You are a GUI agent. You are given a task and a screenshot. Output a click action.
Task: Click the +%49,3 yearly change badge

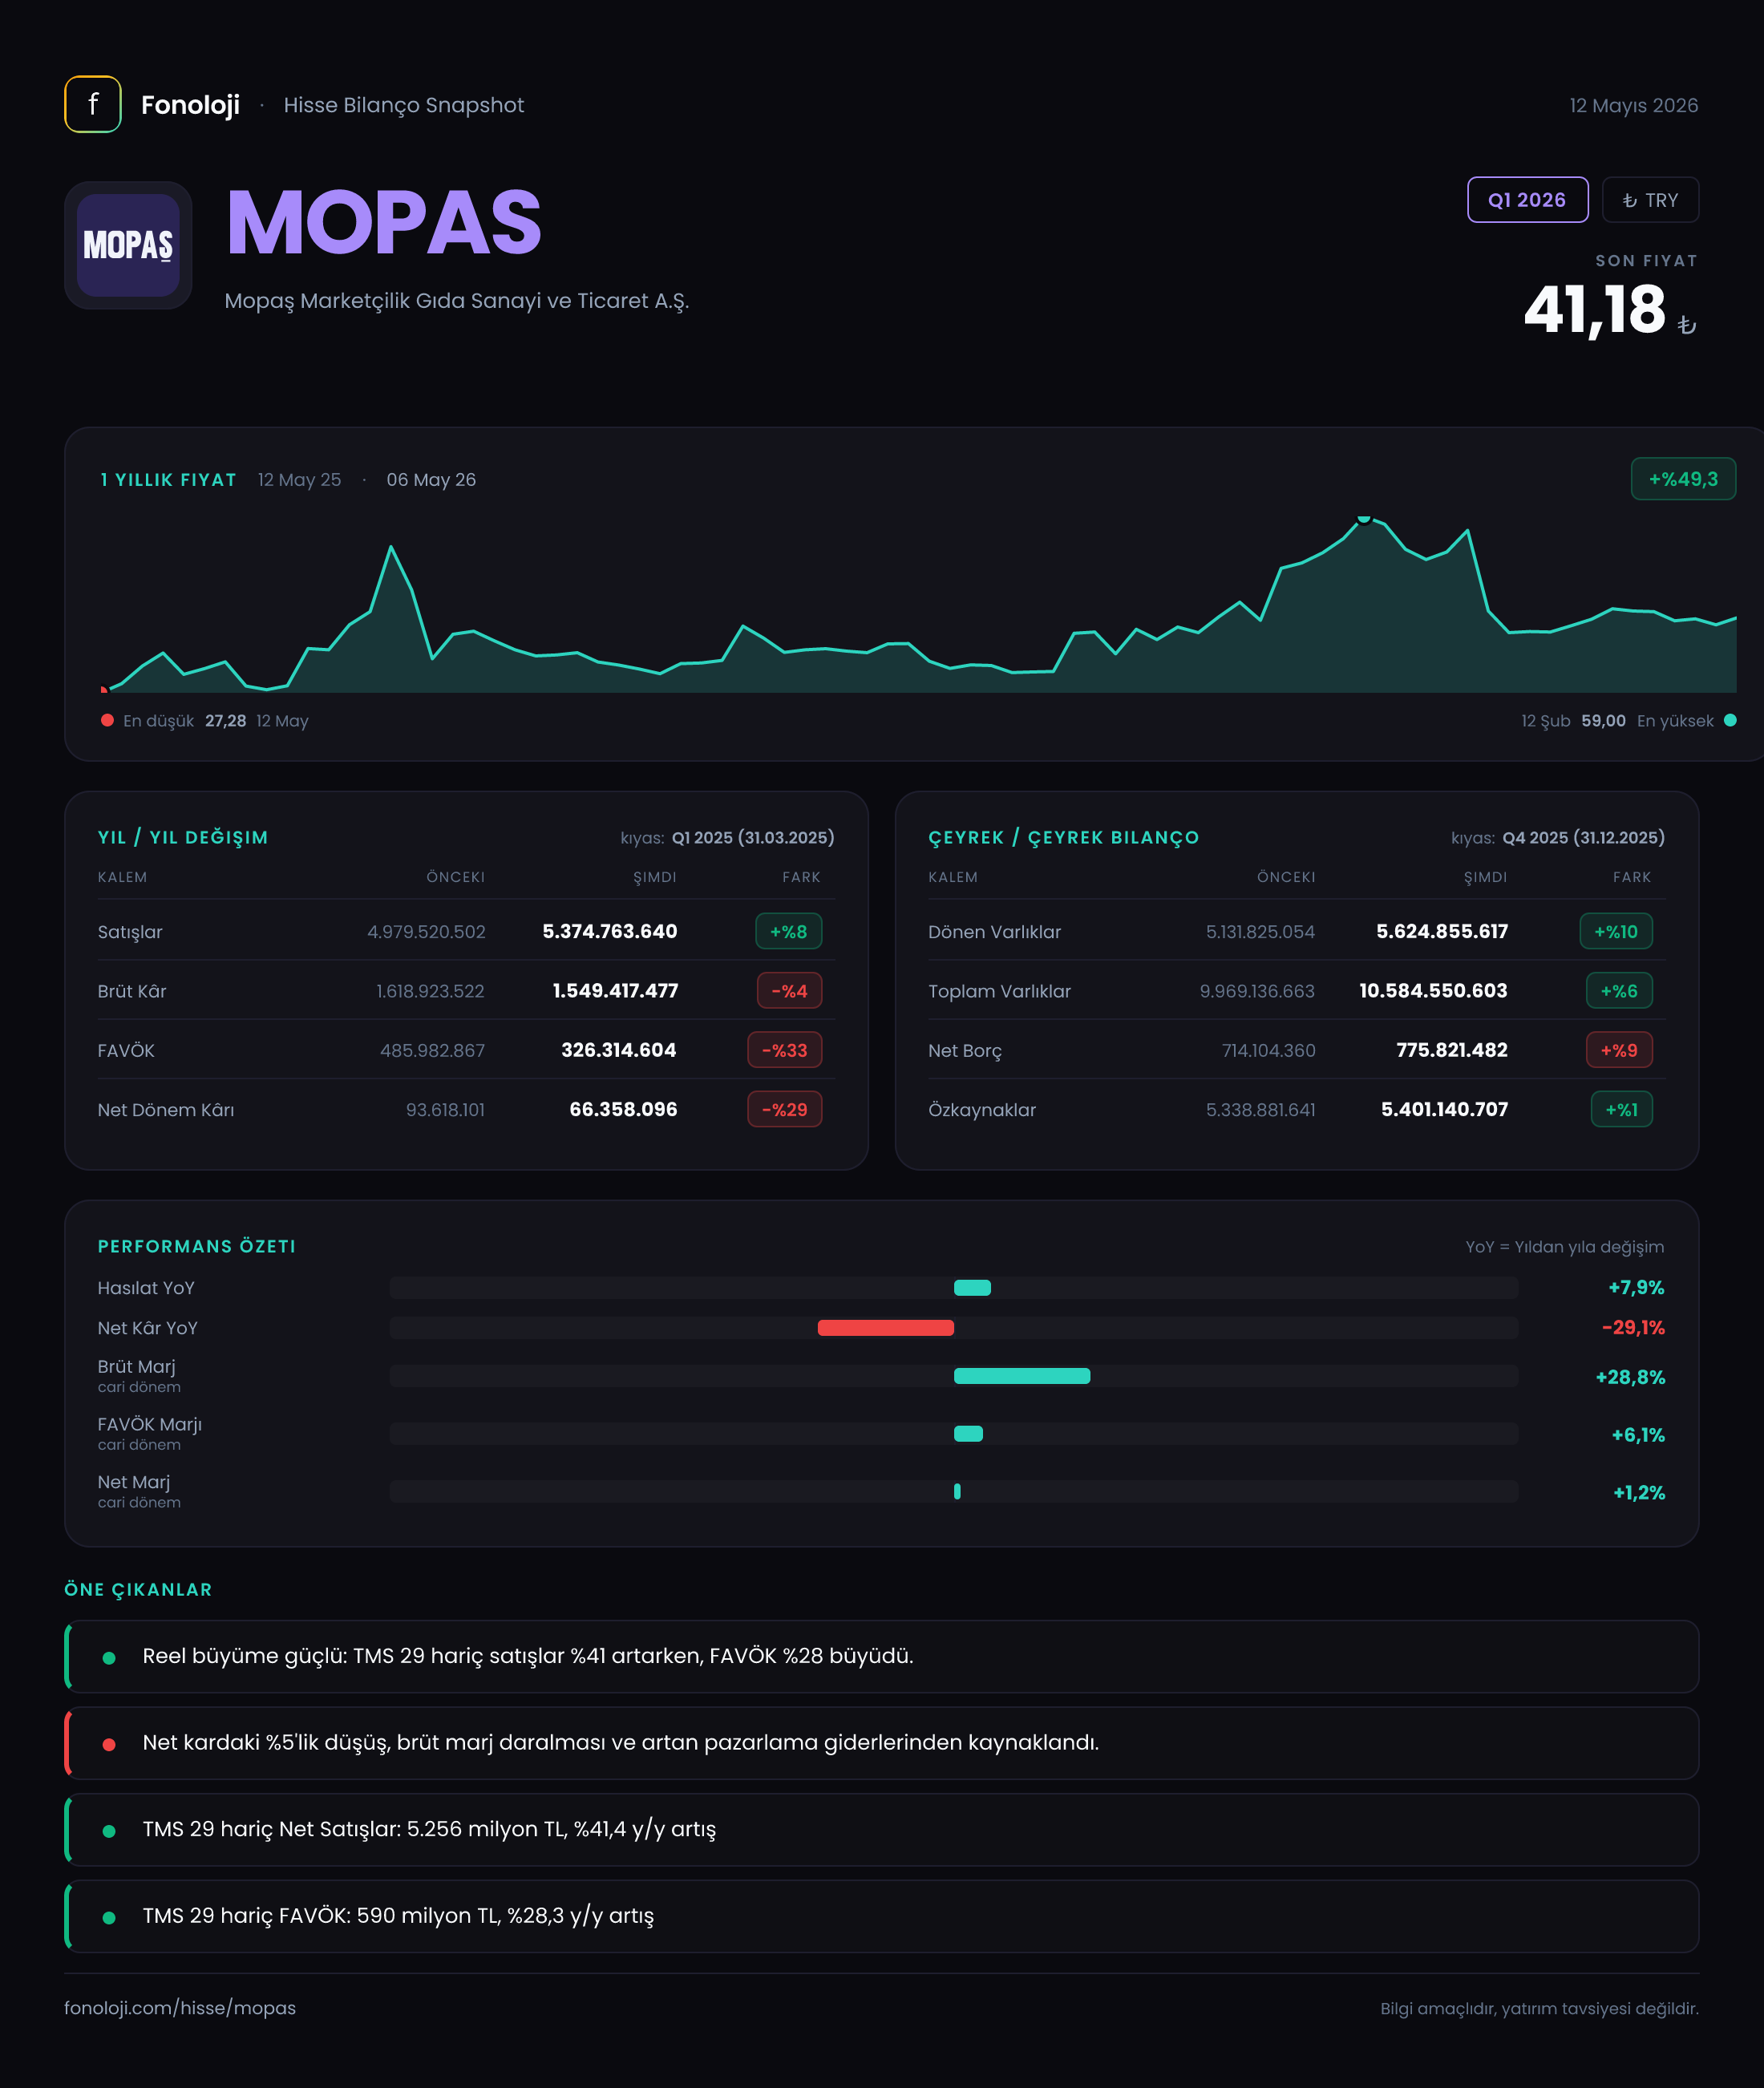pyautogui.click(x=1683, y=479)
